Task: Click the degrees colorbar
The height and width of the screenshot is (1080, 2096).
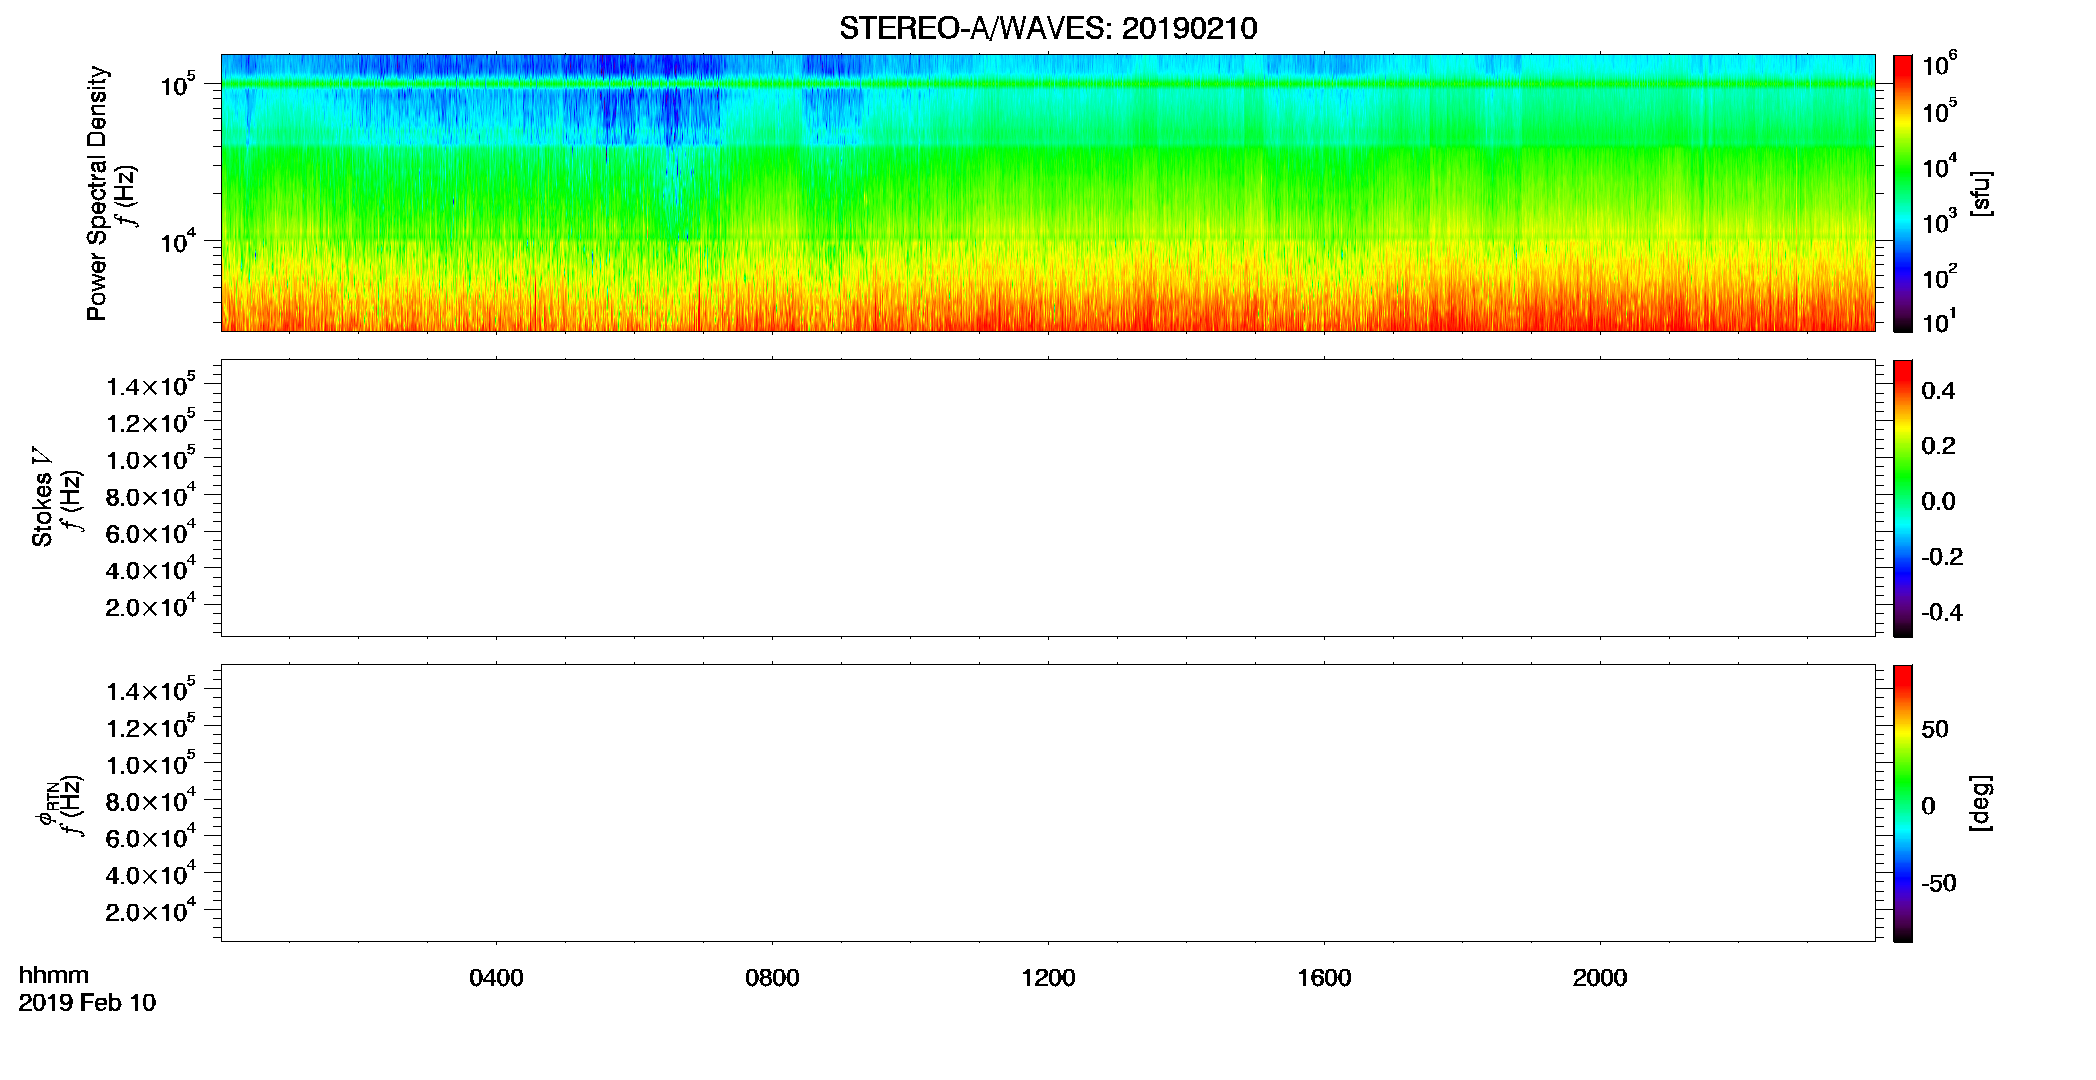Action: [1903, 803]
